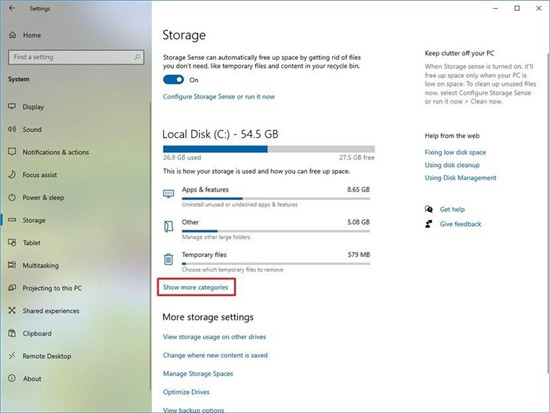The image size is (550, 413).
Task: Expand Show more categories
Action: click(196, 287)
